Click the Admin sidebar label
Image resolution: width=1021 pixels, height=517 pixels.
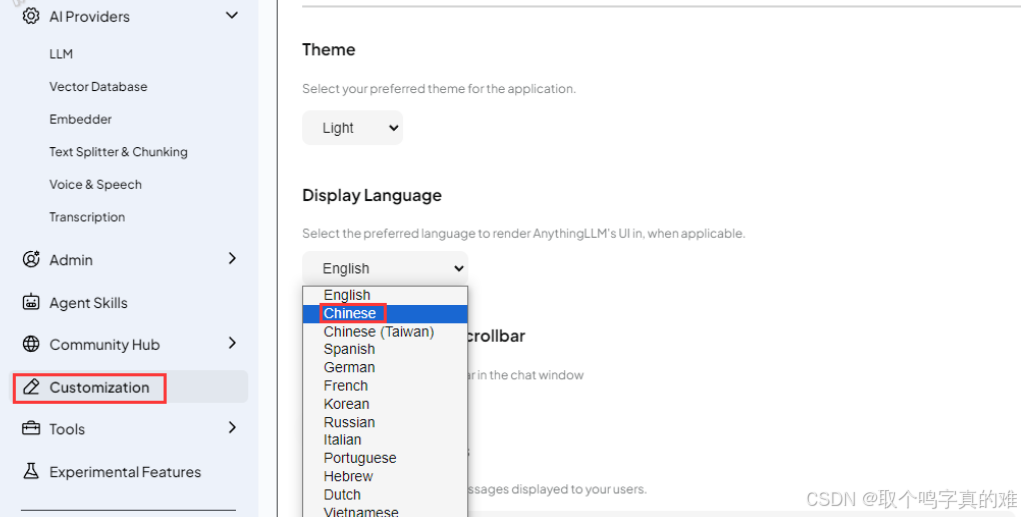[71, 260]
